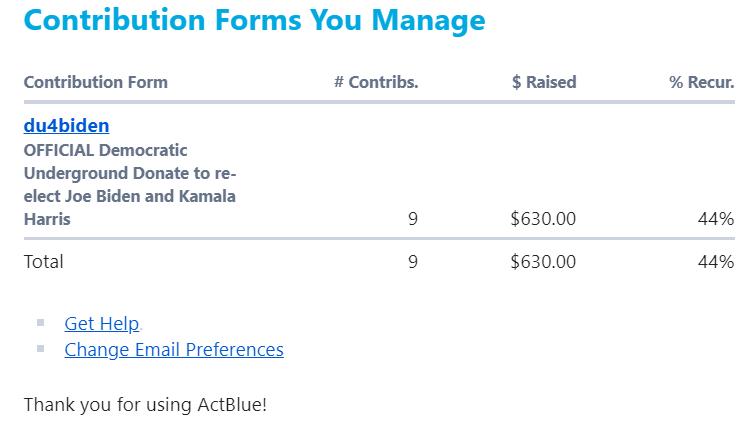Screen dimensions: 747x426
Task: Click the square bullet beside Get Help
Action: [x=41, y=322]
